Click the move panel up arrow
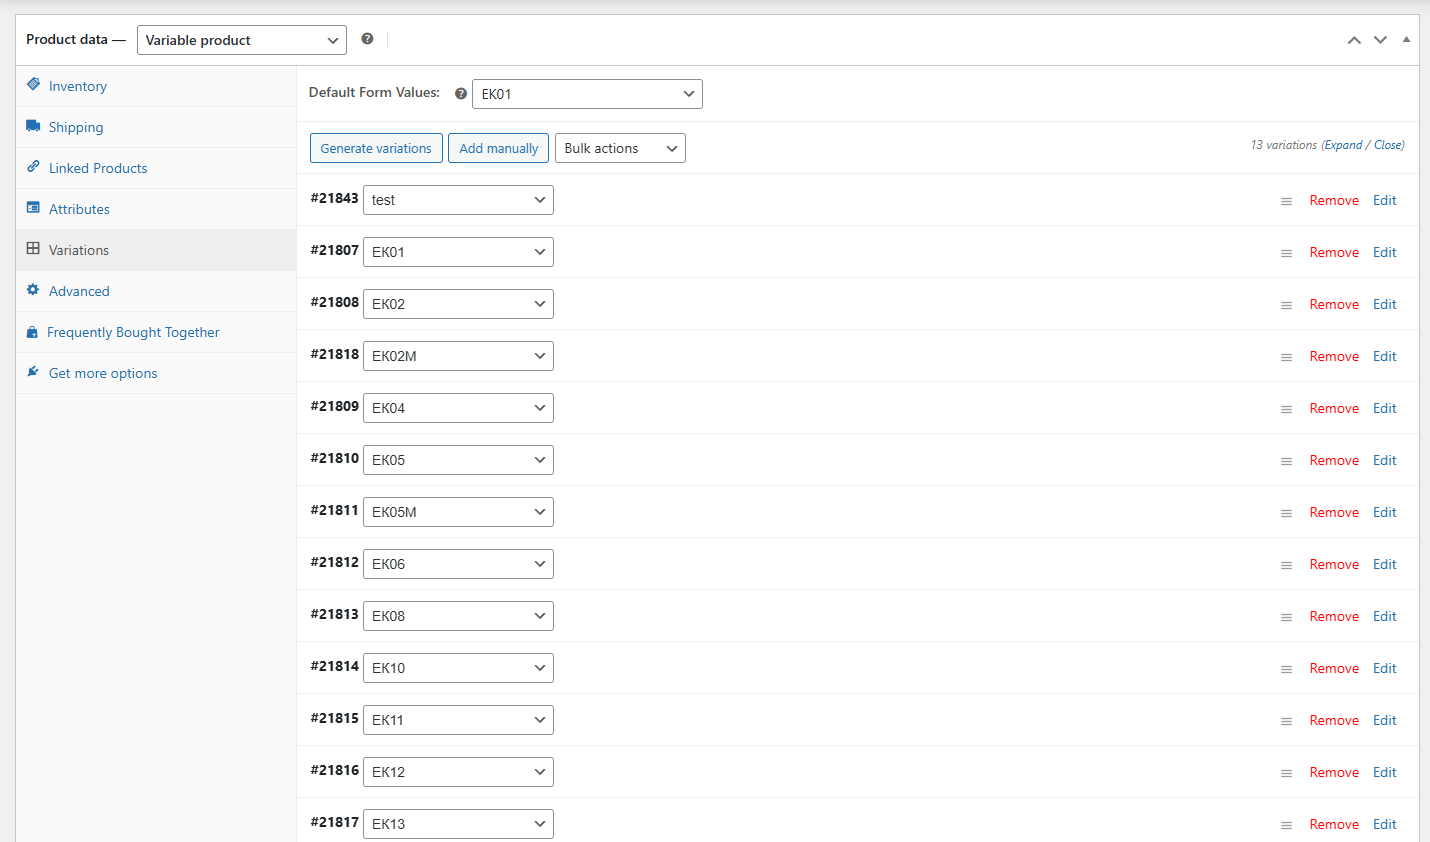1430x842 pixels. click(x=1354, y=40)
